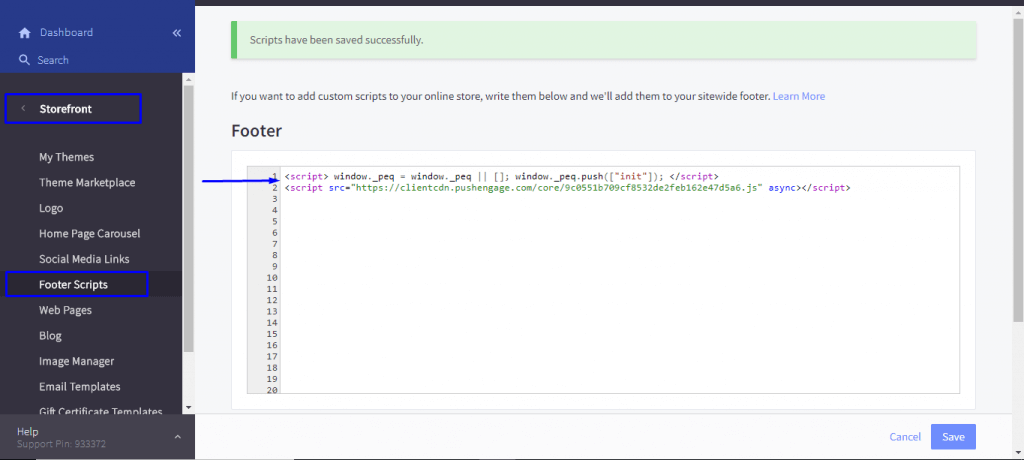Click line number 20 in editor gutter

pyautogui.click(x=273, y=390)
